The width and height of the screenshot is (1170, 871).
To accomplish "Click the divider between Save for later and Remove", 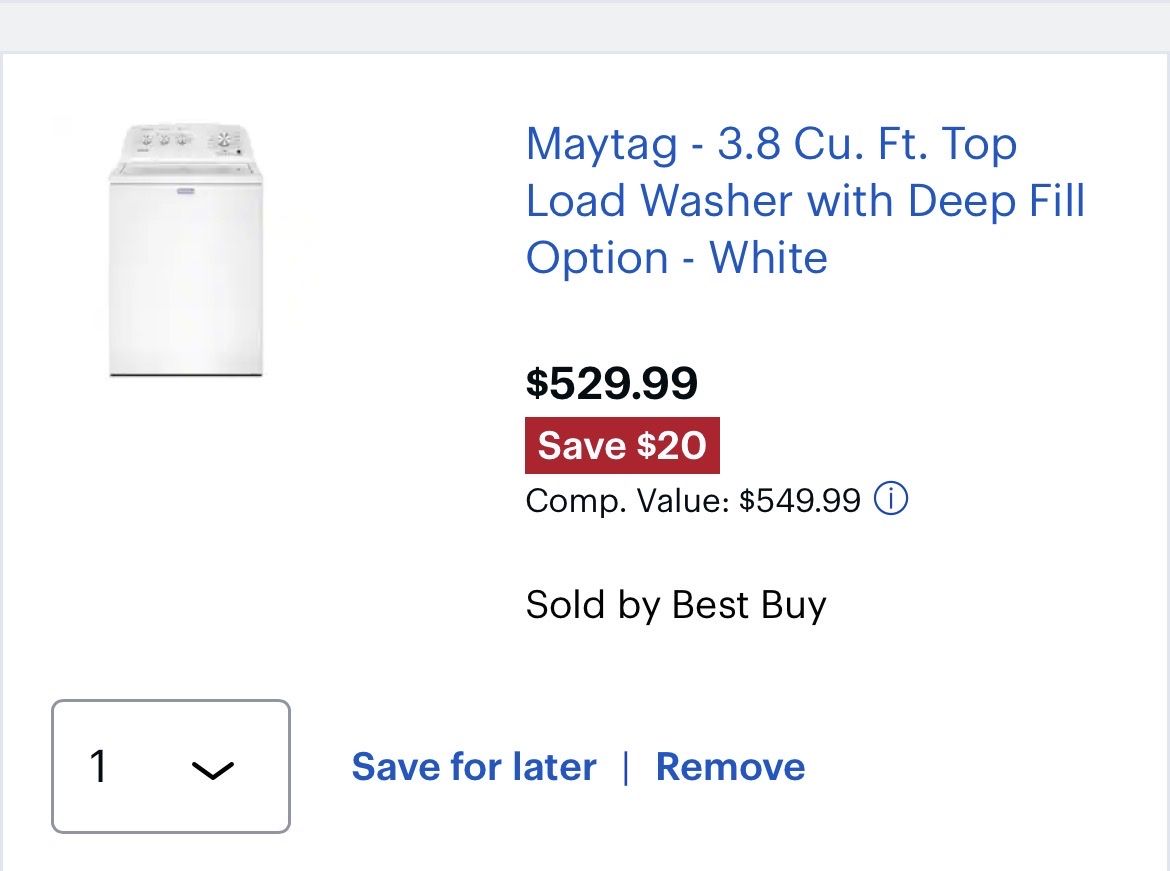I will click(626, 767).
